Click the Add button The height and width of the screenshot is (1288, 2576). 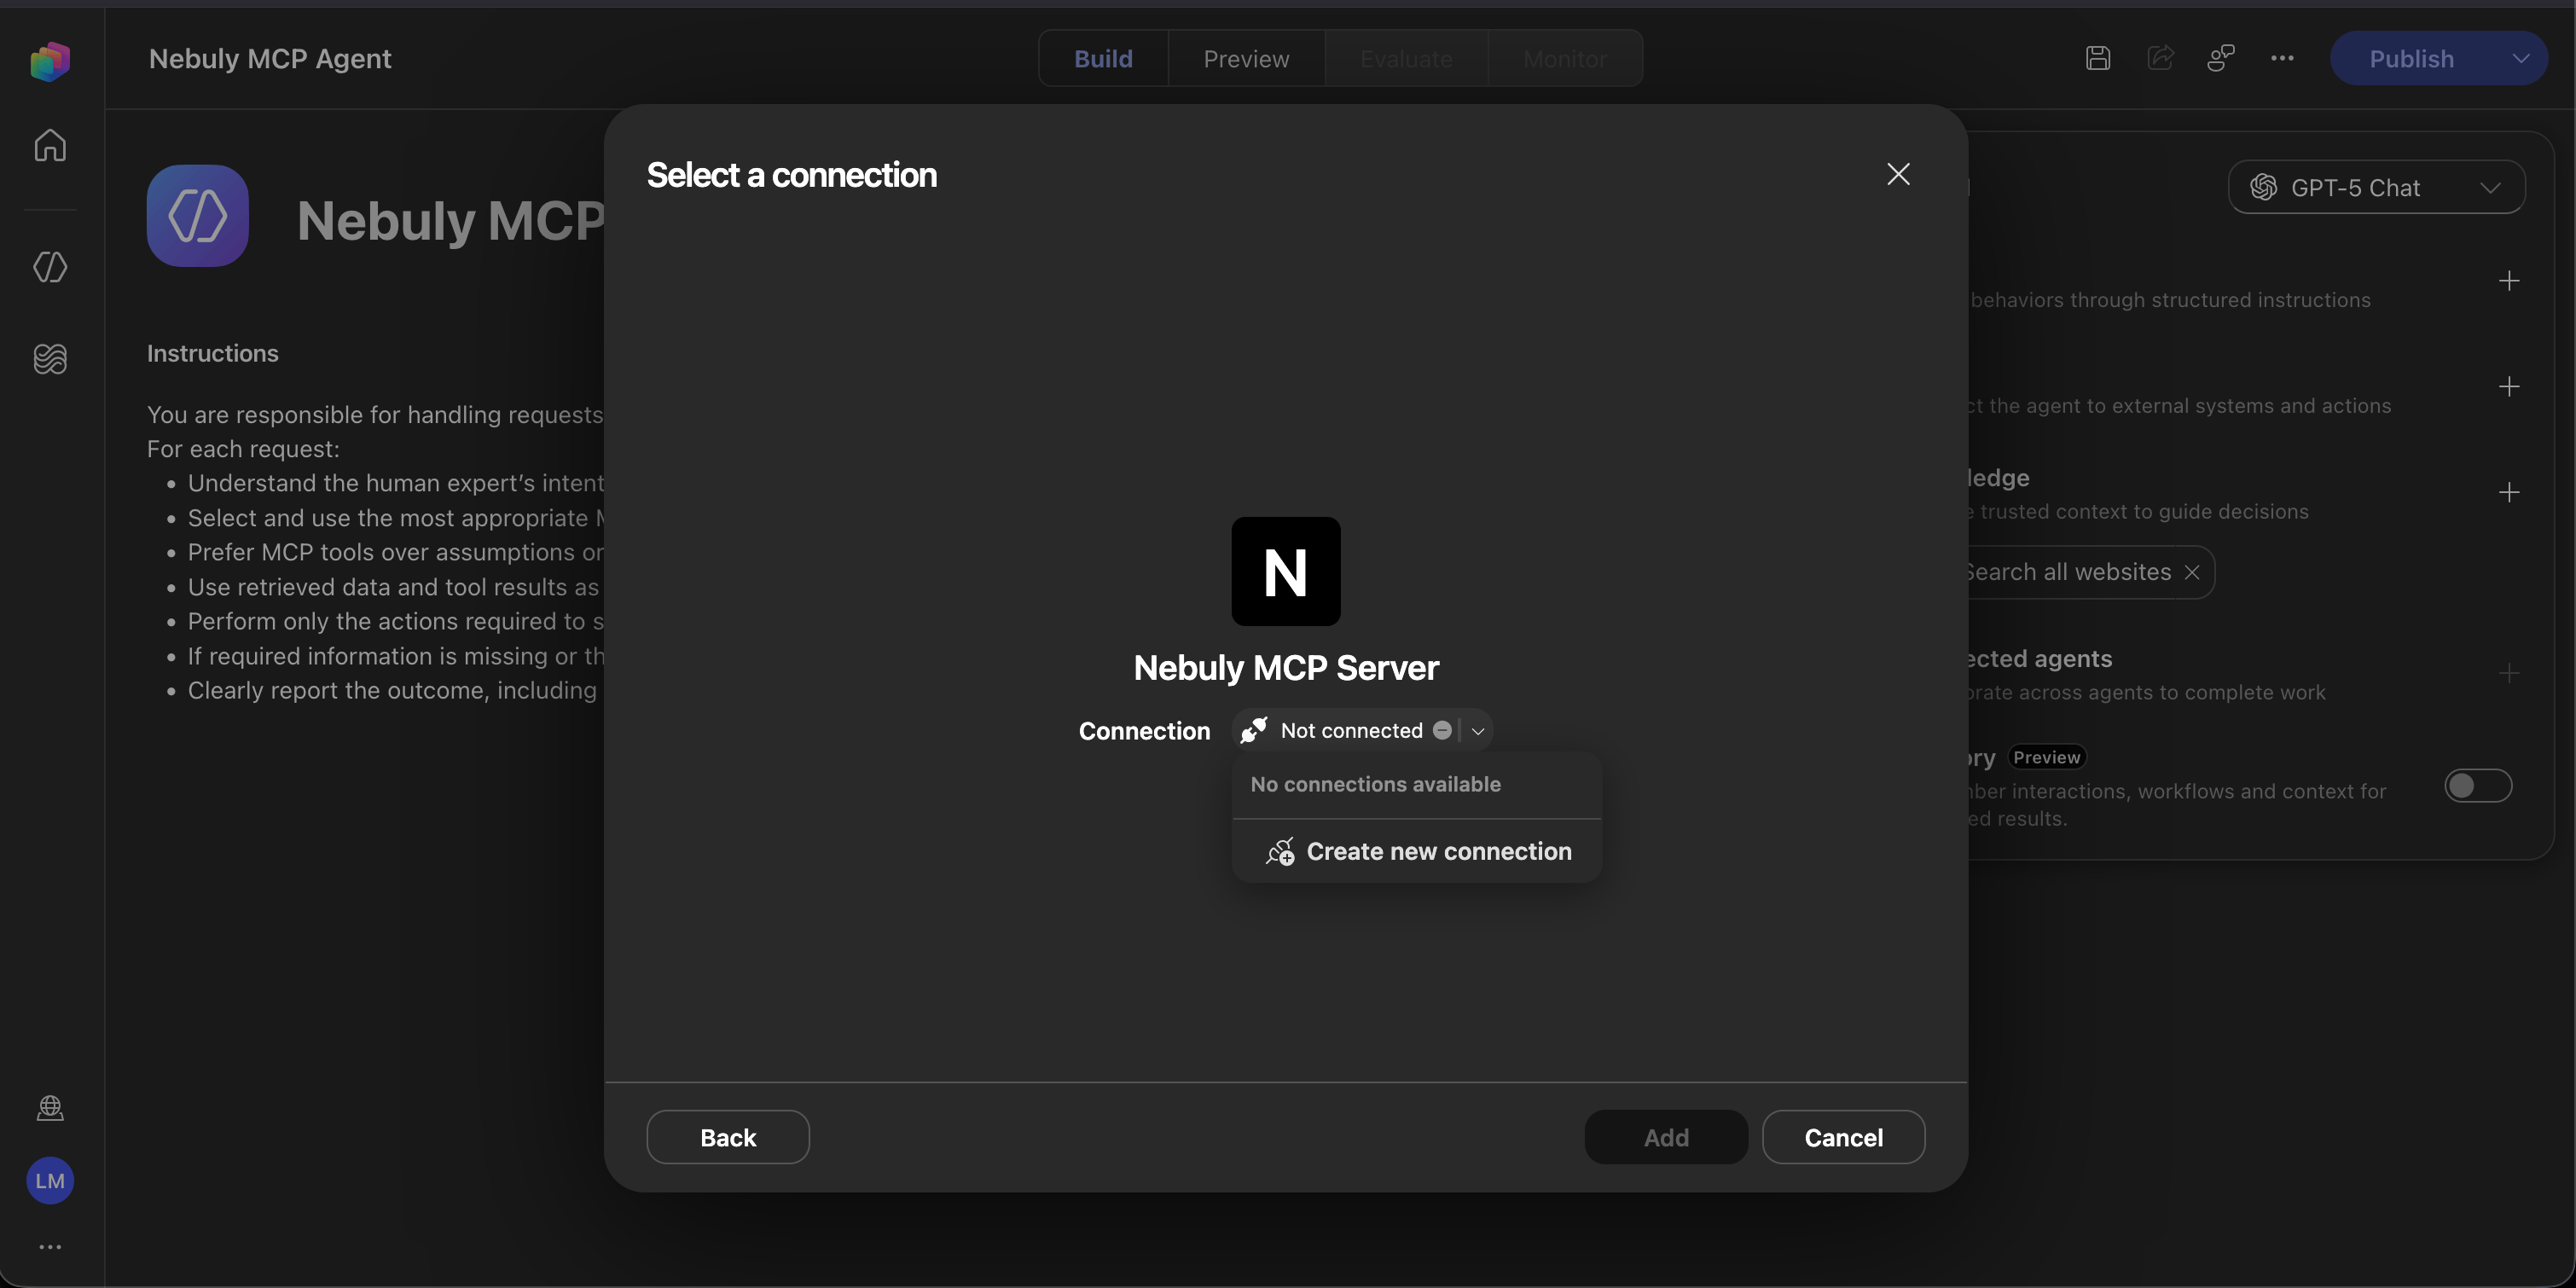click(x=1666, y=1137)
